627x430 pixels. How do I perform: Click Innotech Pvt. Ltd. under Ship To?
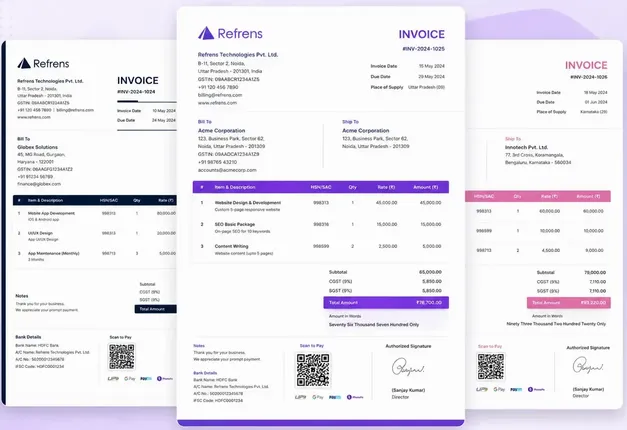click(x=526, y=147)
